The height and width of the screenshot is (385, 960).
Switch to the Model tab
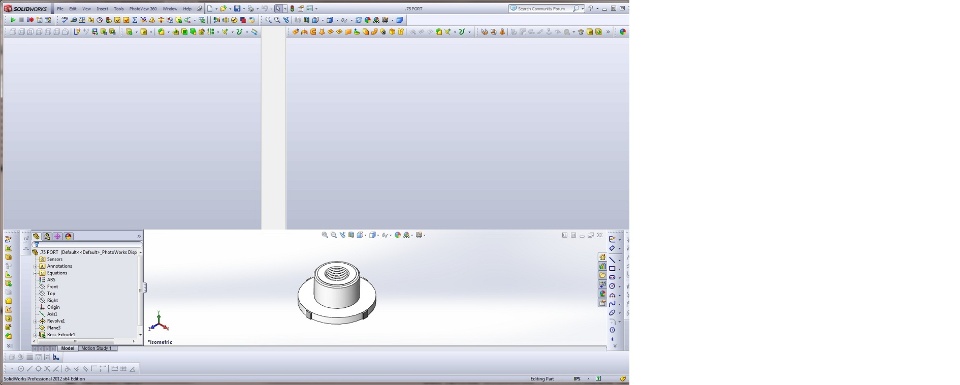click(67, 348)
